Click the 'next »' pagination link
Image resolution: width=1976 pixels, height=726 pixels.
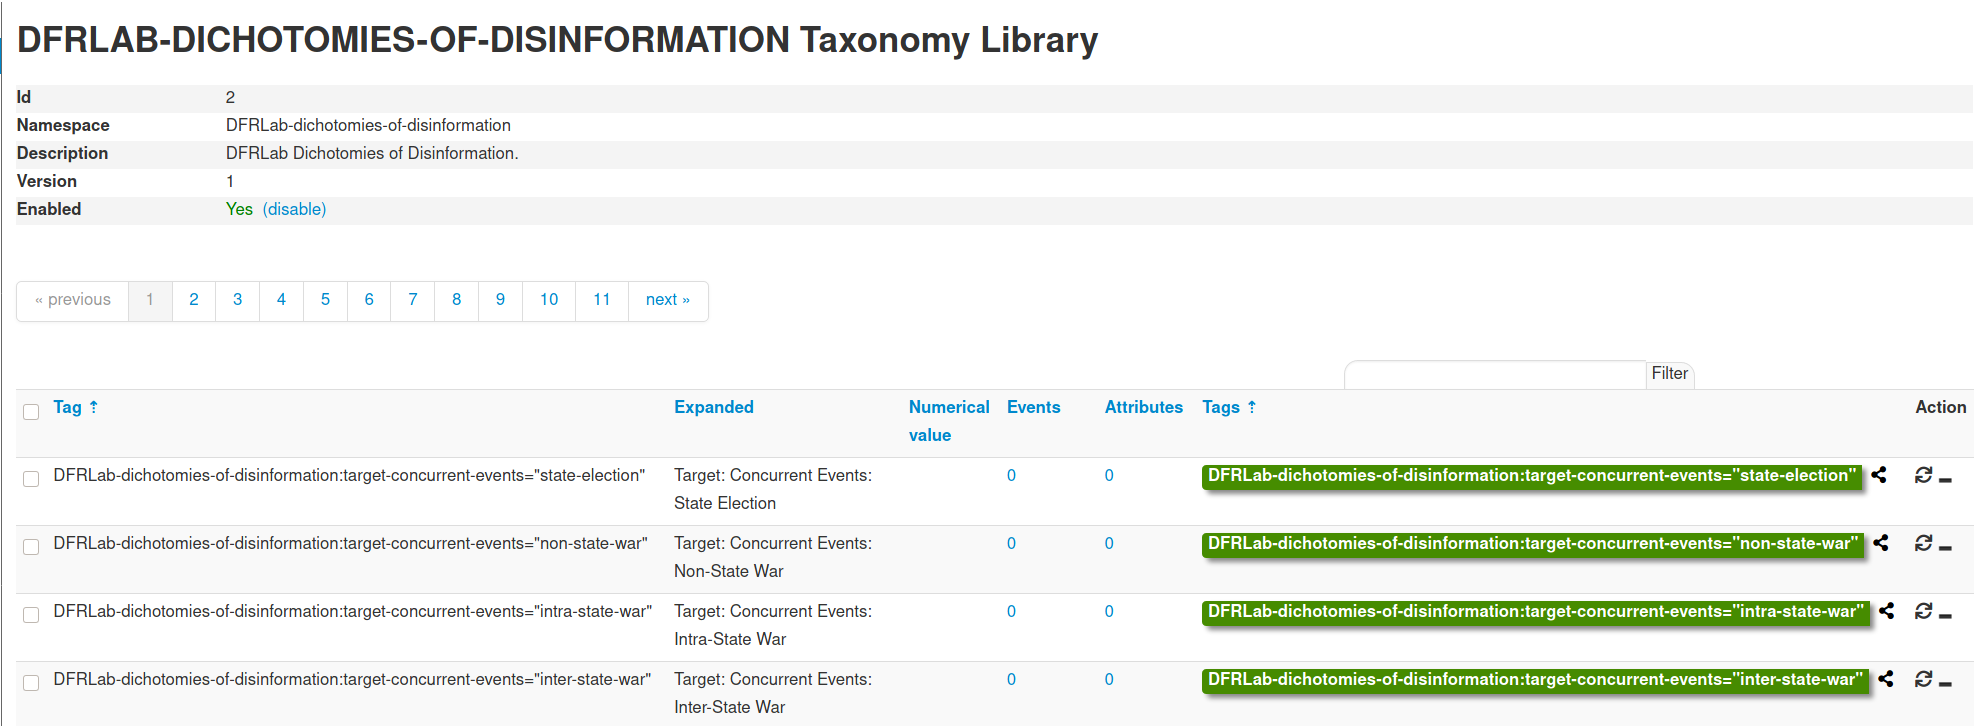click(667, 300)
